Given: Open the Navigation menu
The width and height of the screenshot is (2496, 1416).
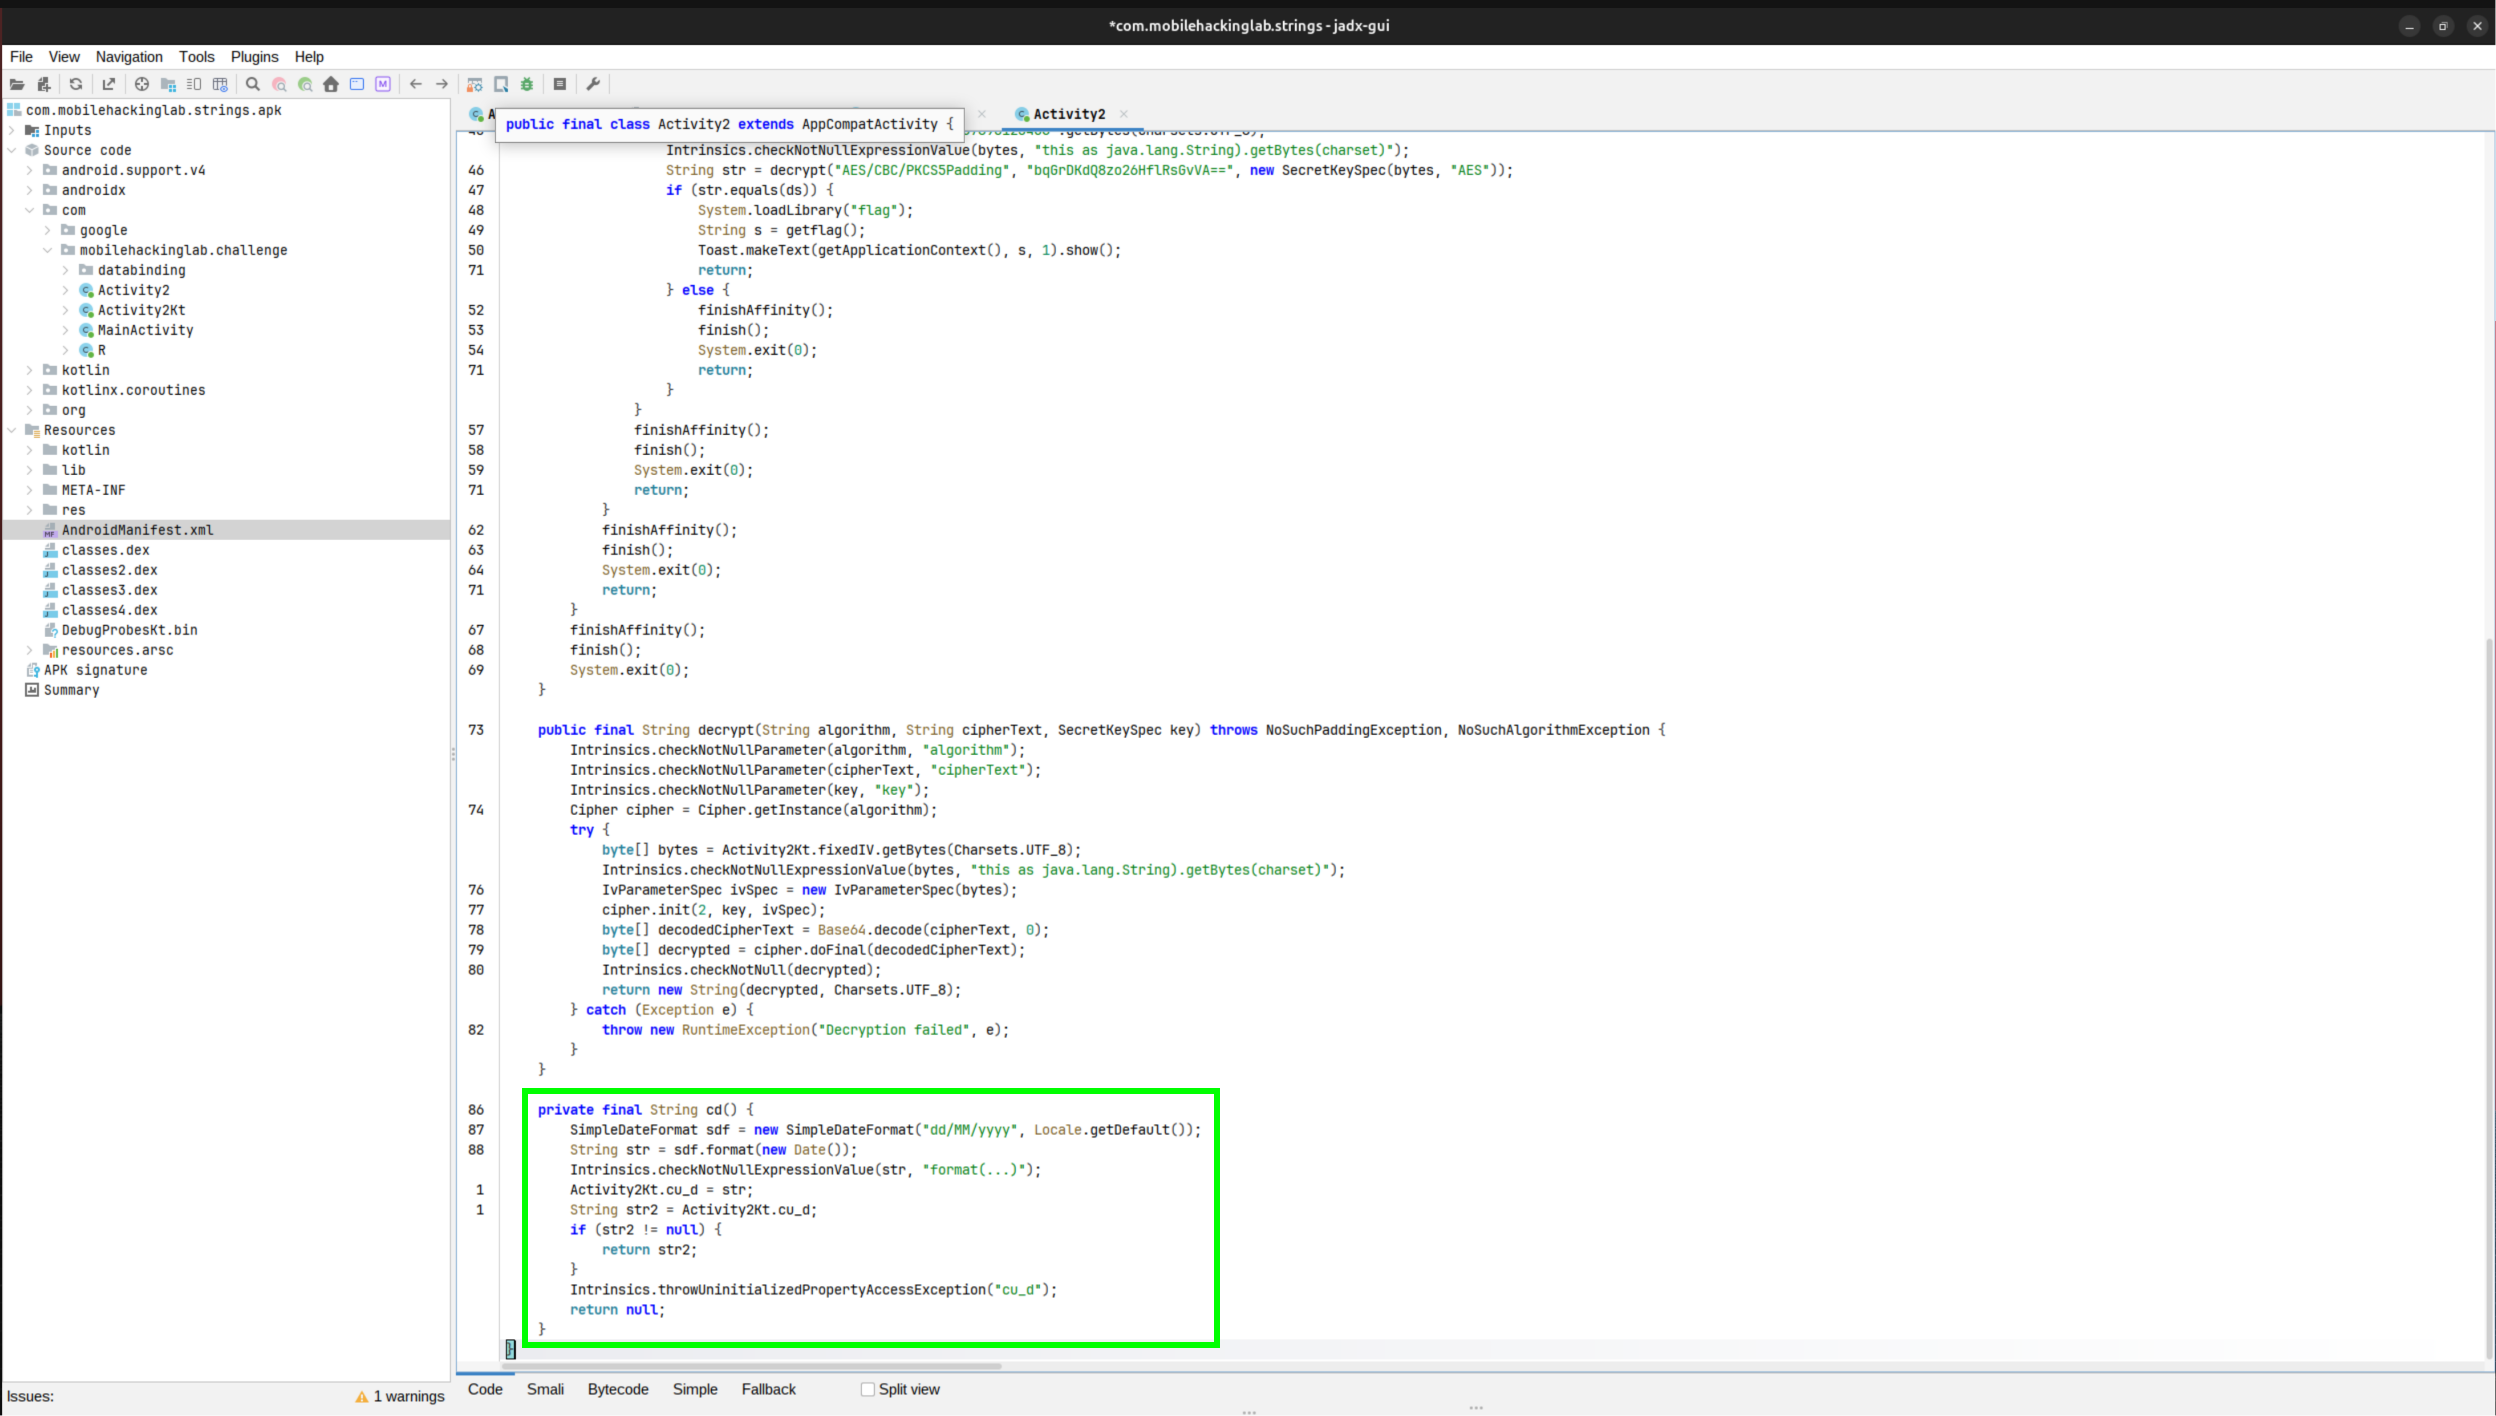Looking at the screenshot, I should pyautogui.click(x=129, y=57).
